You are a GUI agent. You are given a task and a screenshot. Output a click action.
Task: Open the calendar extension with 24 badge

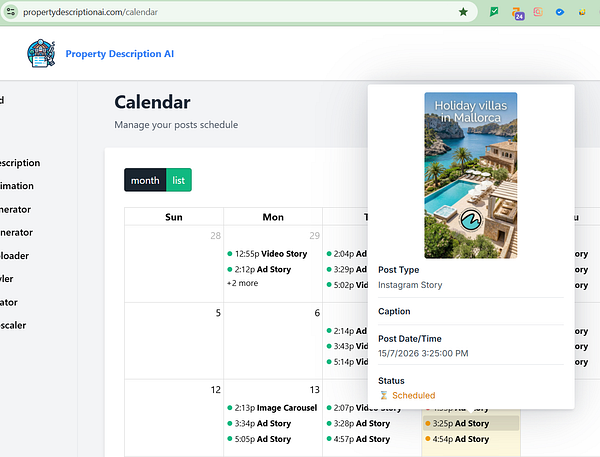[518, 13]
